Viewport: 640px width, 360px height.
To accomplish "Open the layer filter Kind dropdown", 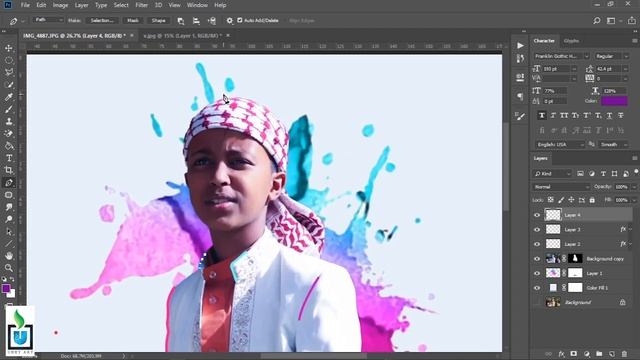I will pos(552,173).
